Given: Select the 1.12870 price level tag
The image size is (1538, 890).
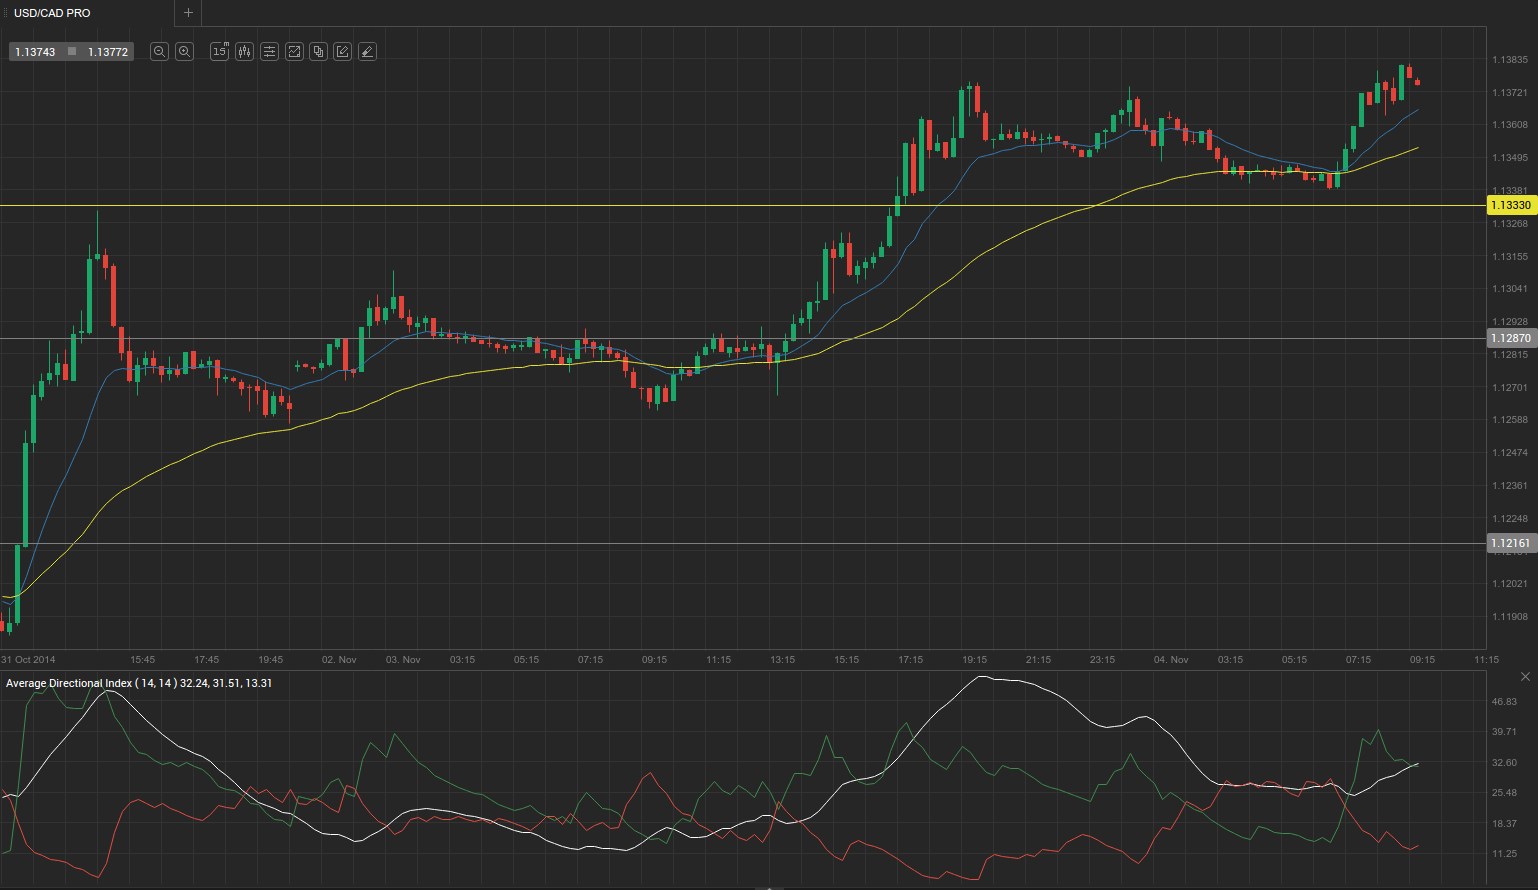Looking at the screenshot, I should tap(1510, 338).
